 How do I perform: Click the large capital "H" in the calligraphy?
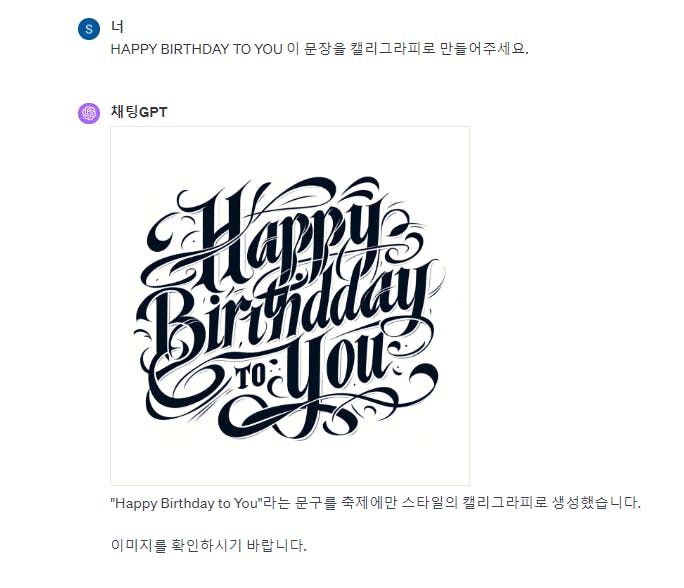(x=222, y=232)
